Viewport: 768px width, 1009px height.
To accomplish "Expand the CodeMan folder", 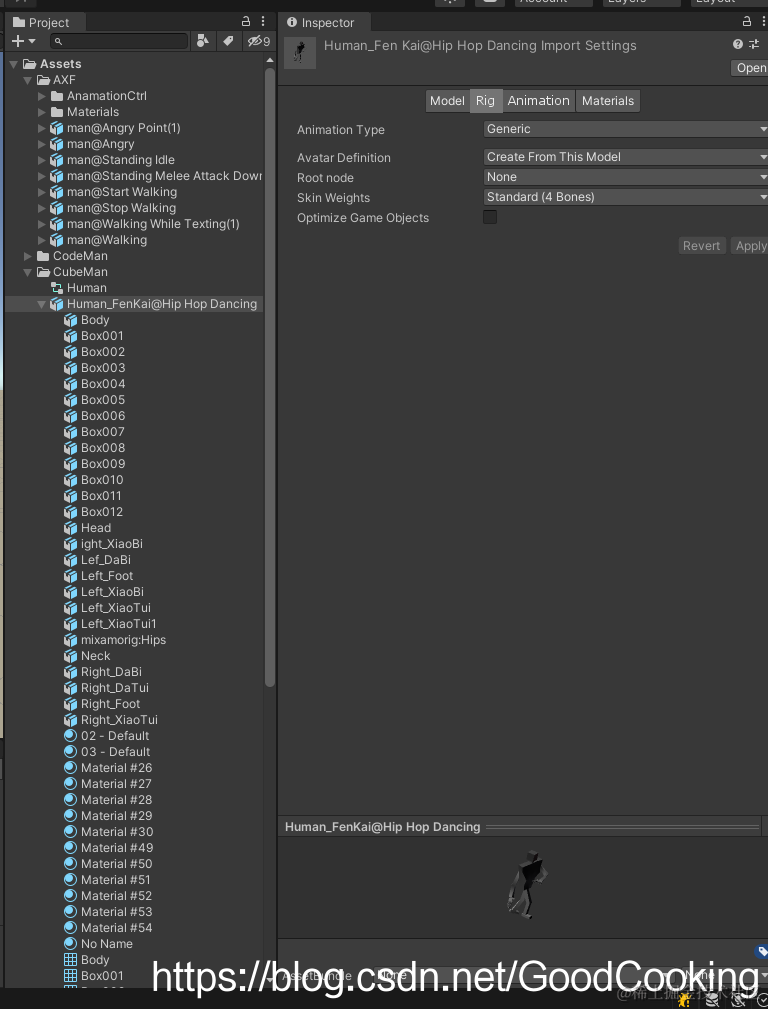I will tap(28, 256).
